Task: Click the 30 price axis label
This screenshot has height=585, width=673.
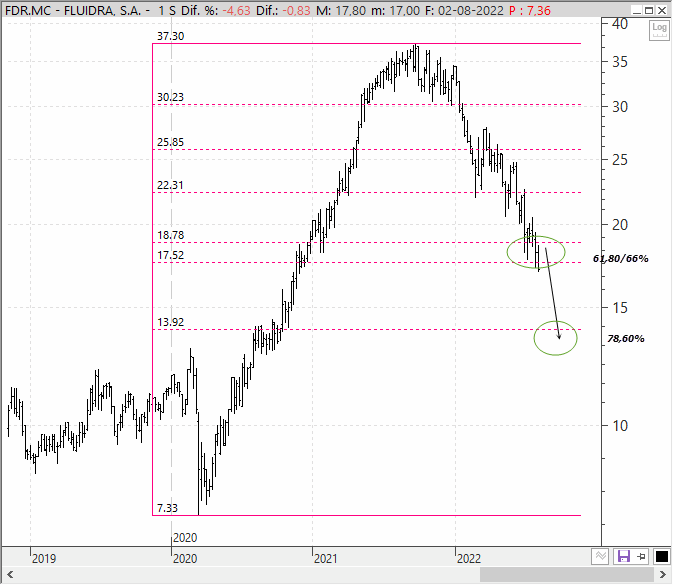Action: point(620,107)
